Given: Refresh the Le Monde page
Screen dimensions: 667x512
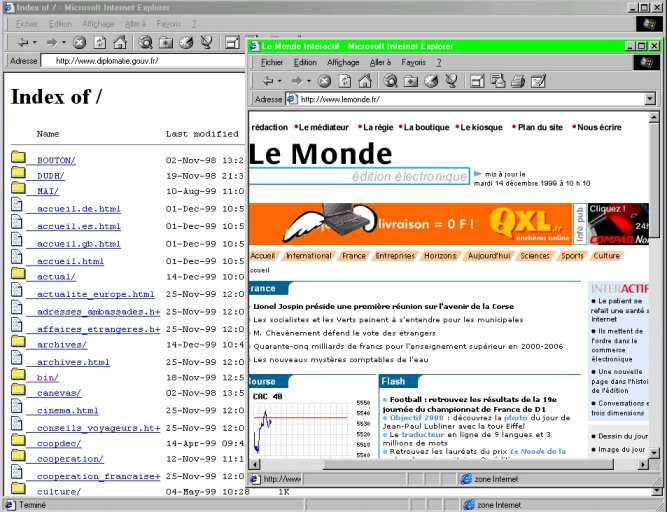Looking at the screenshot, I should [345, 81].
